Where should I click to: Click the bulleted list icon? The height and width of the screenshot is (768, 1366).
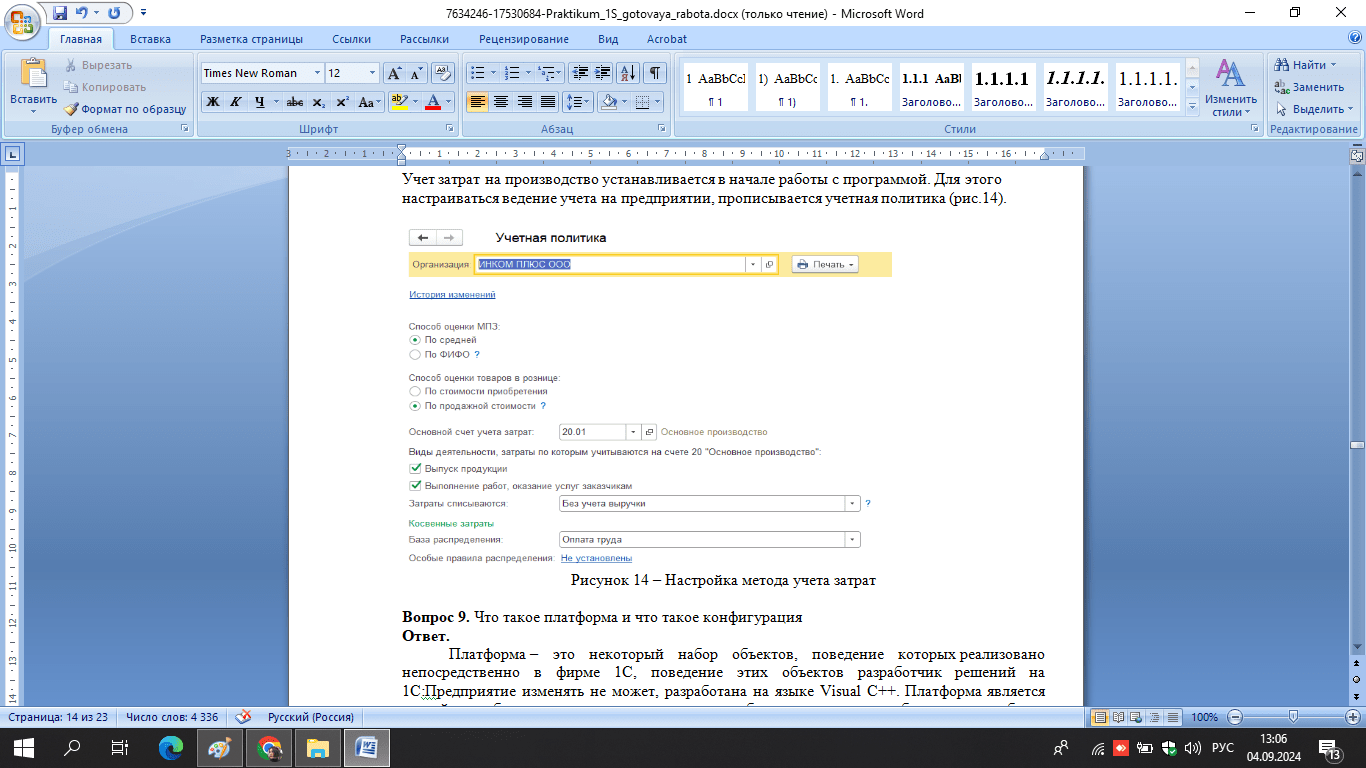(x=477, y=73)
